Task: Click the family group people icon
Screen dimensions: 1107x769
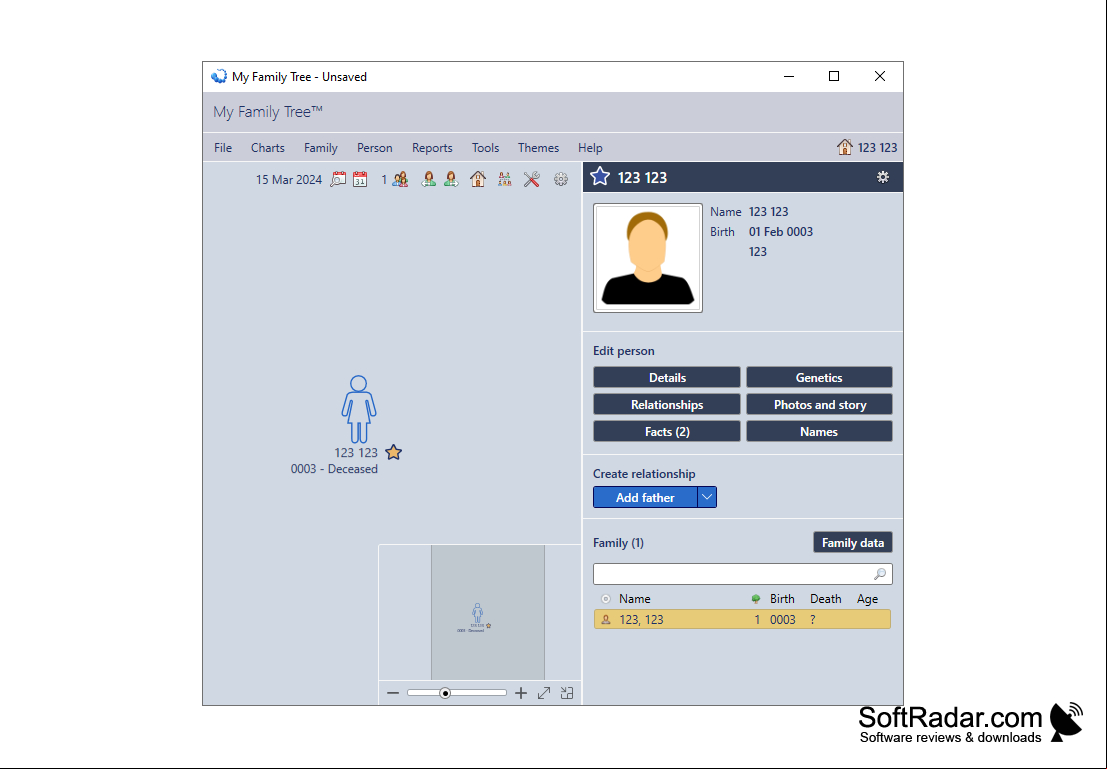Action: [400, 179]
